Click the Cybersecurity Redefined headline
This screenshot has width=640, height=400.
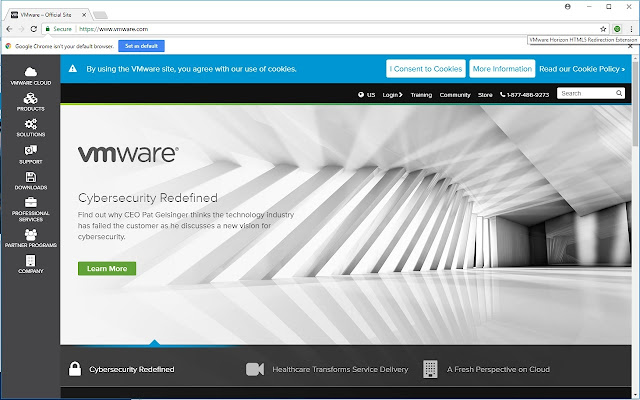pyautogui.click(x=148, y=198)
